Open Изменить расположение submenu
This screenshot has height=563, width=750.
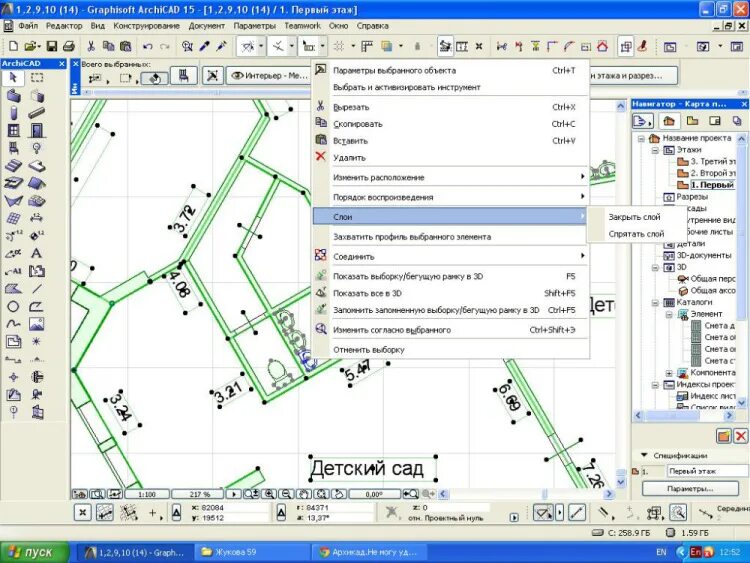click(x=450, y=177)
